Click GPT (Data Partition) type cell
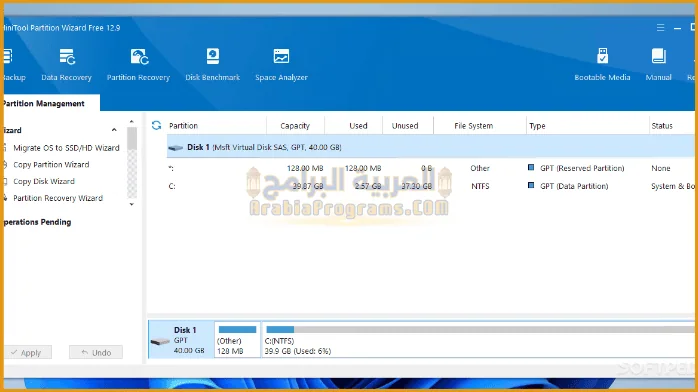This screenshot has width=698, height=392. [574, 186]
